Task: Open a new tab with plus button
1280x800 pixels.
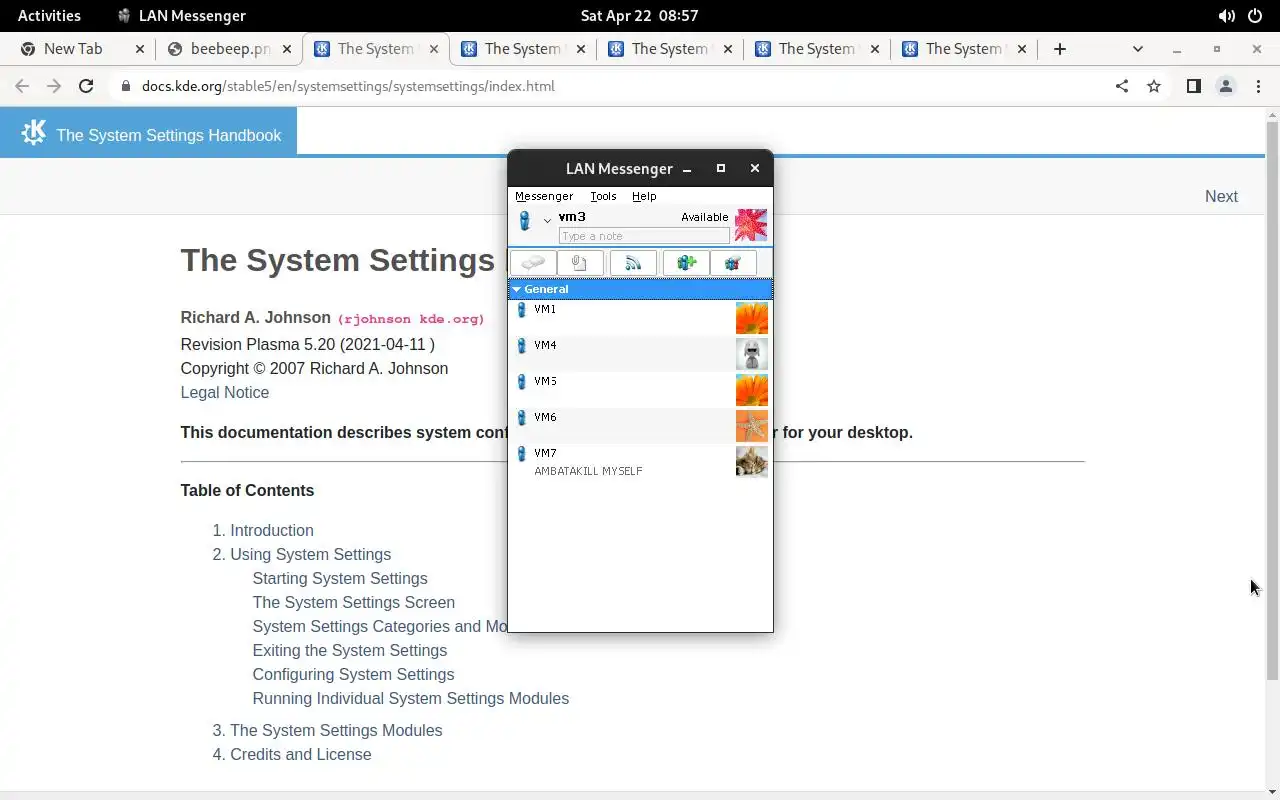Action: 1060,48
